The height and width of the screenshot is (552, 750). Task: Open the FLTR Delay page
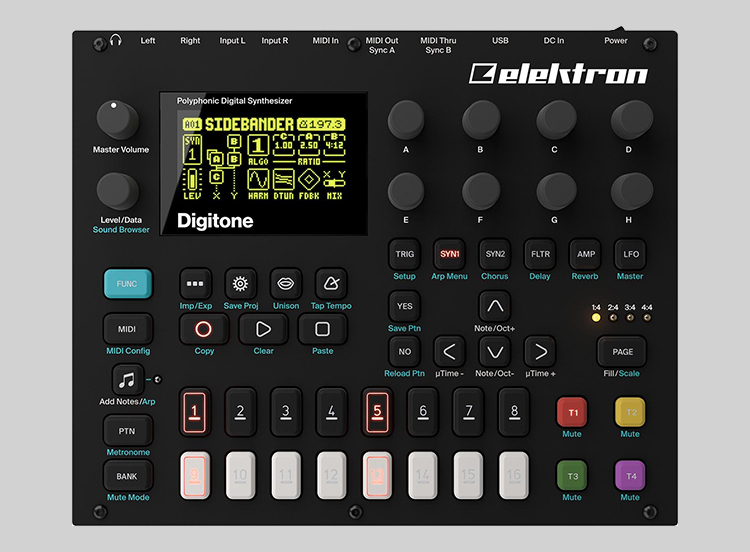tap(540, 254)
